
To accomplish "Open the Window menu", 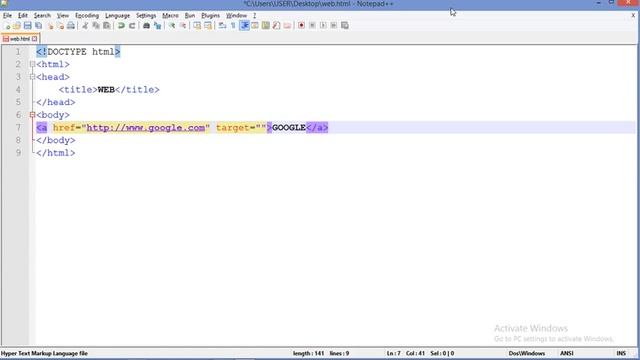I will [236, 16].
